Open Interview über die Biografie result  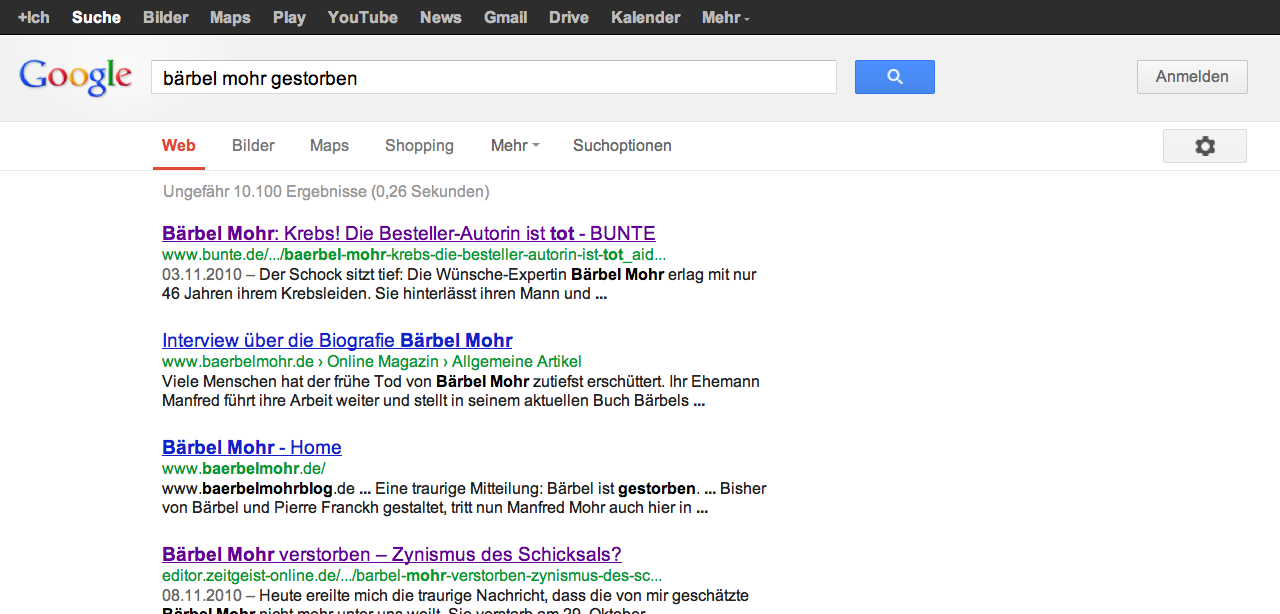click(337, 341)
